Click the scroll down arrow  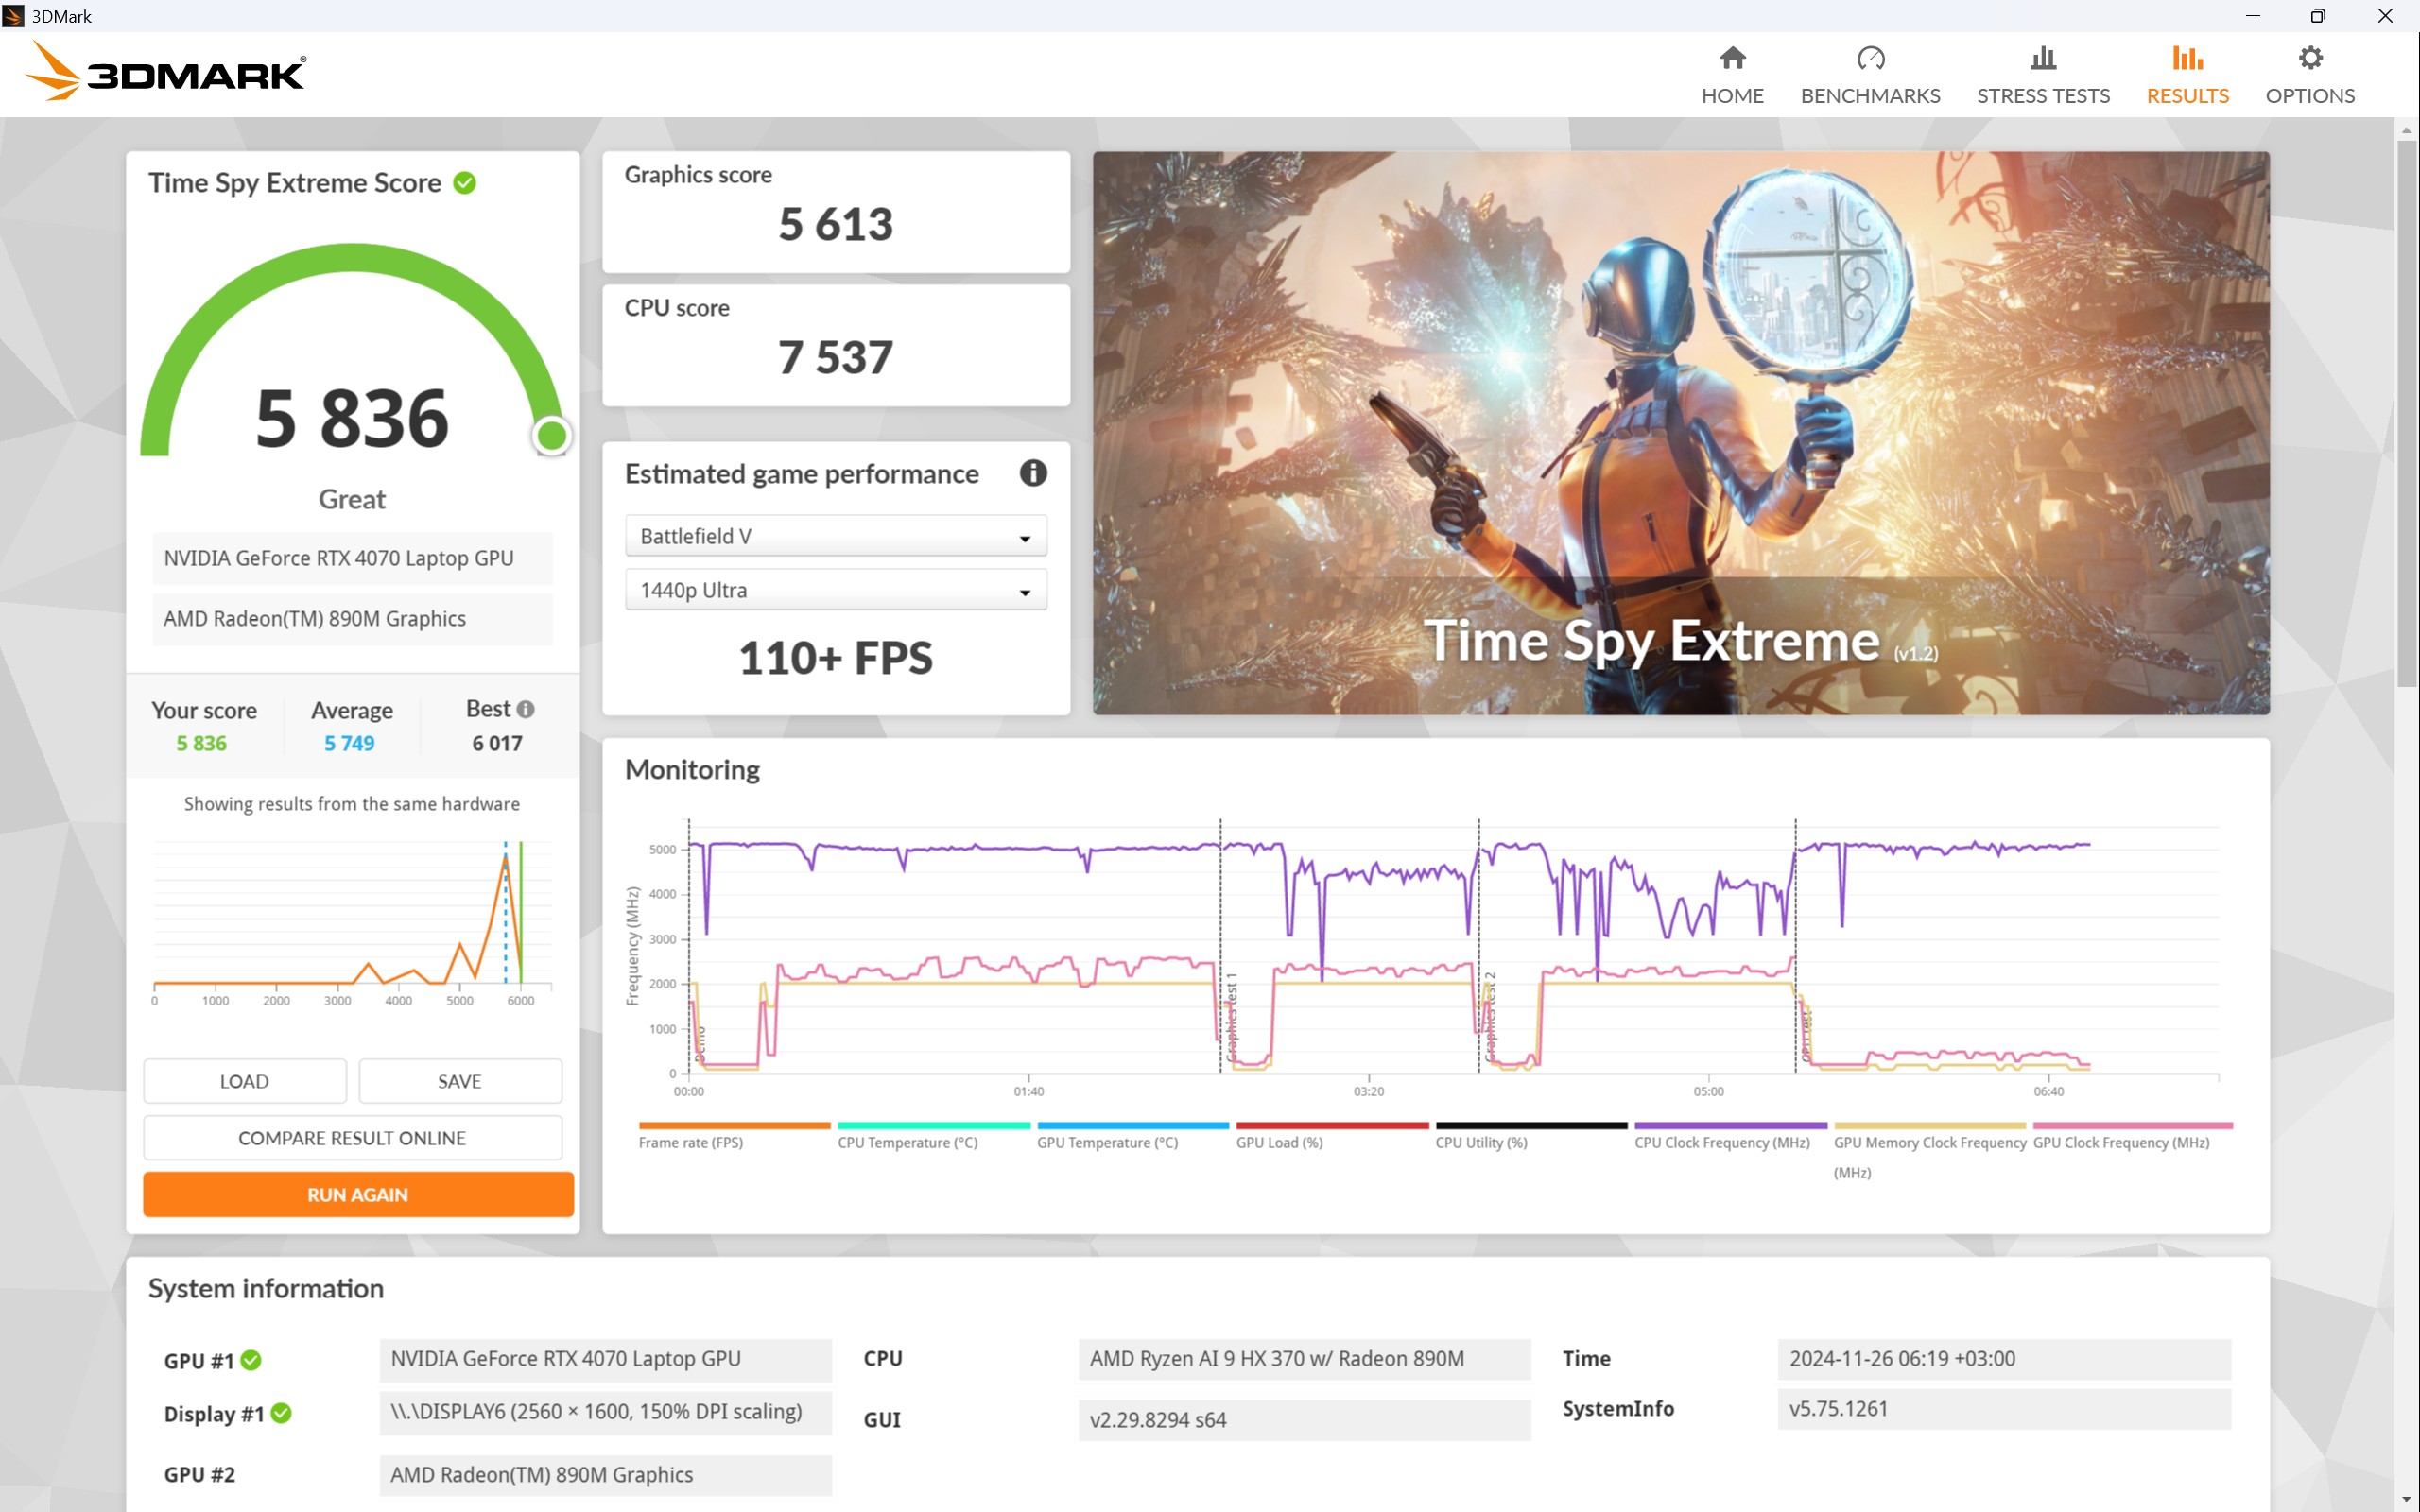[2406, 1500]
